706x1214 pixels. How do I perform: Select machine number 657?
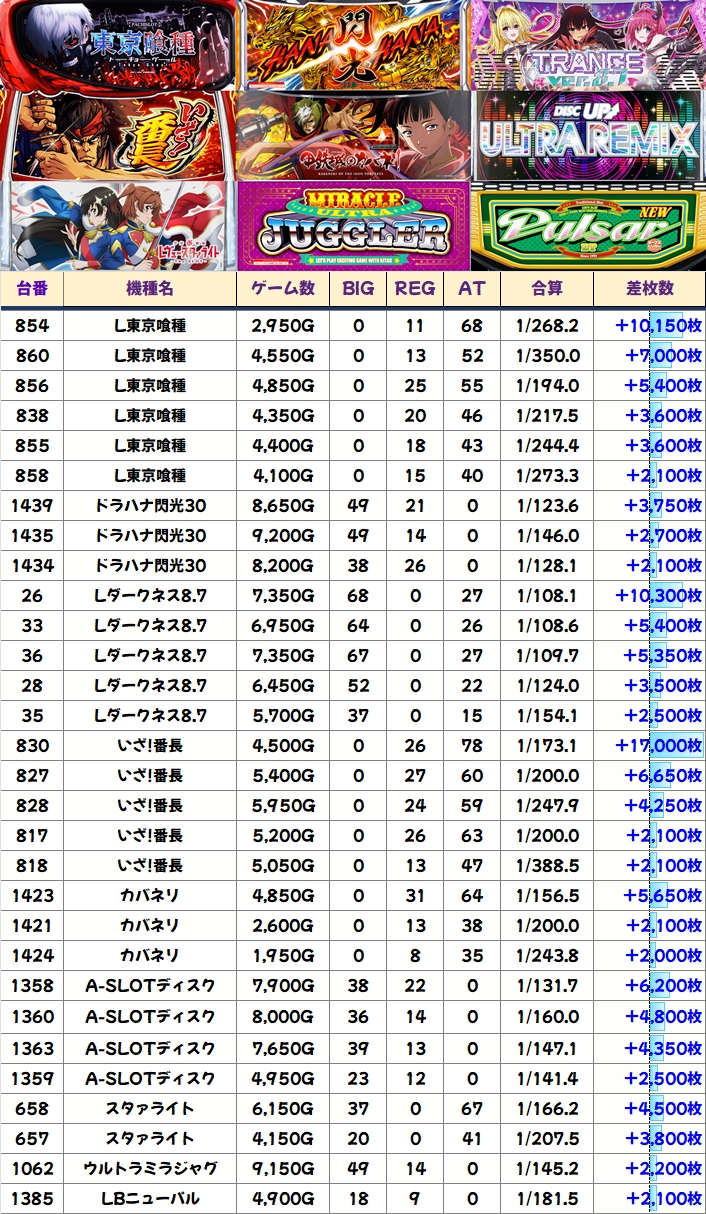[x=32, y=1138]
